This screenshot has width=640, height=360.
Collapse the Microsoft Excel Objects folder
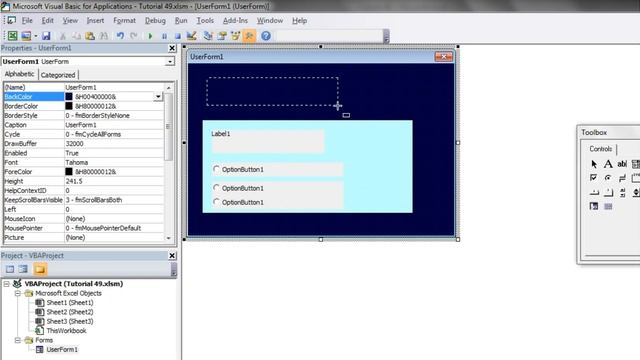(18, 293)
